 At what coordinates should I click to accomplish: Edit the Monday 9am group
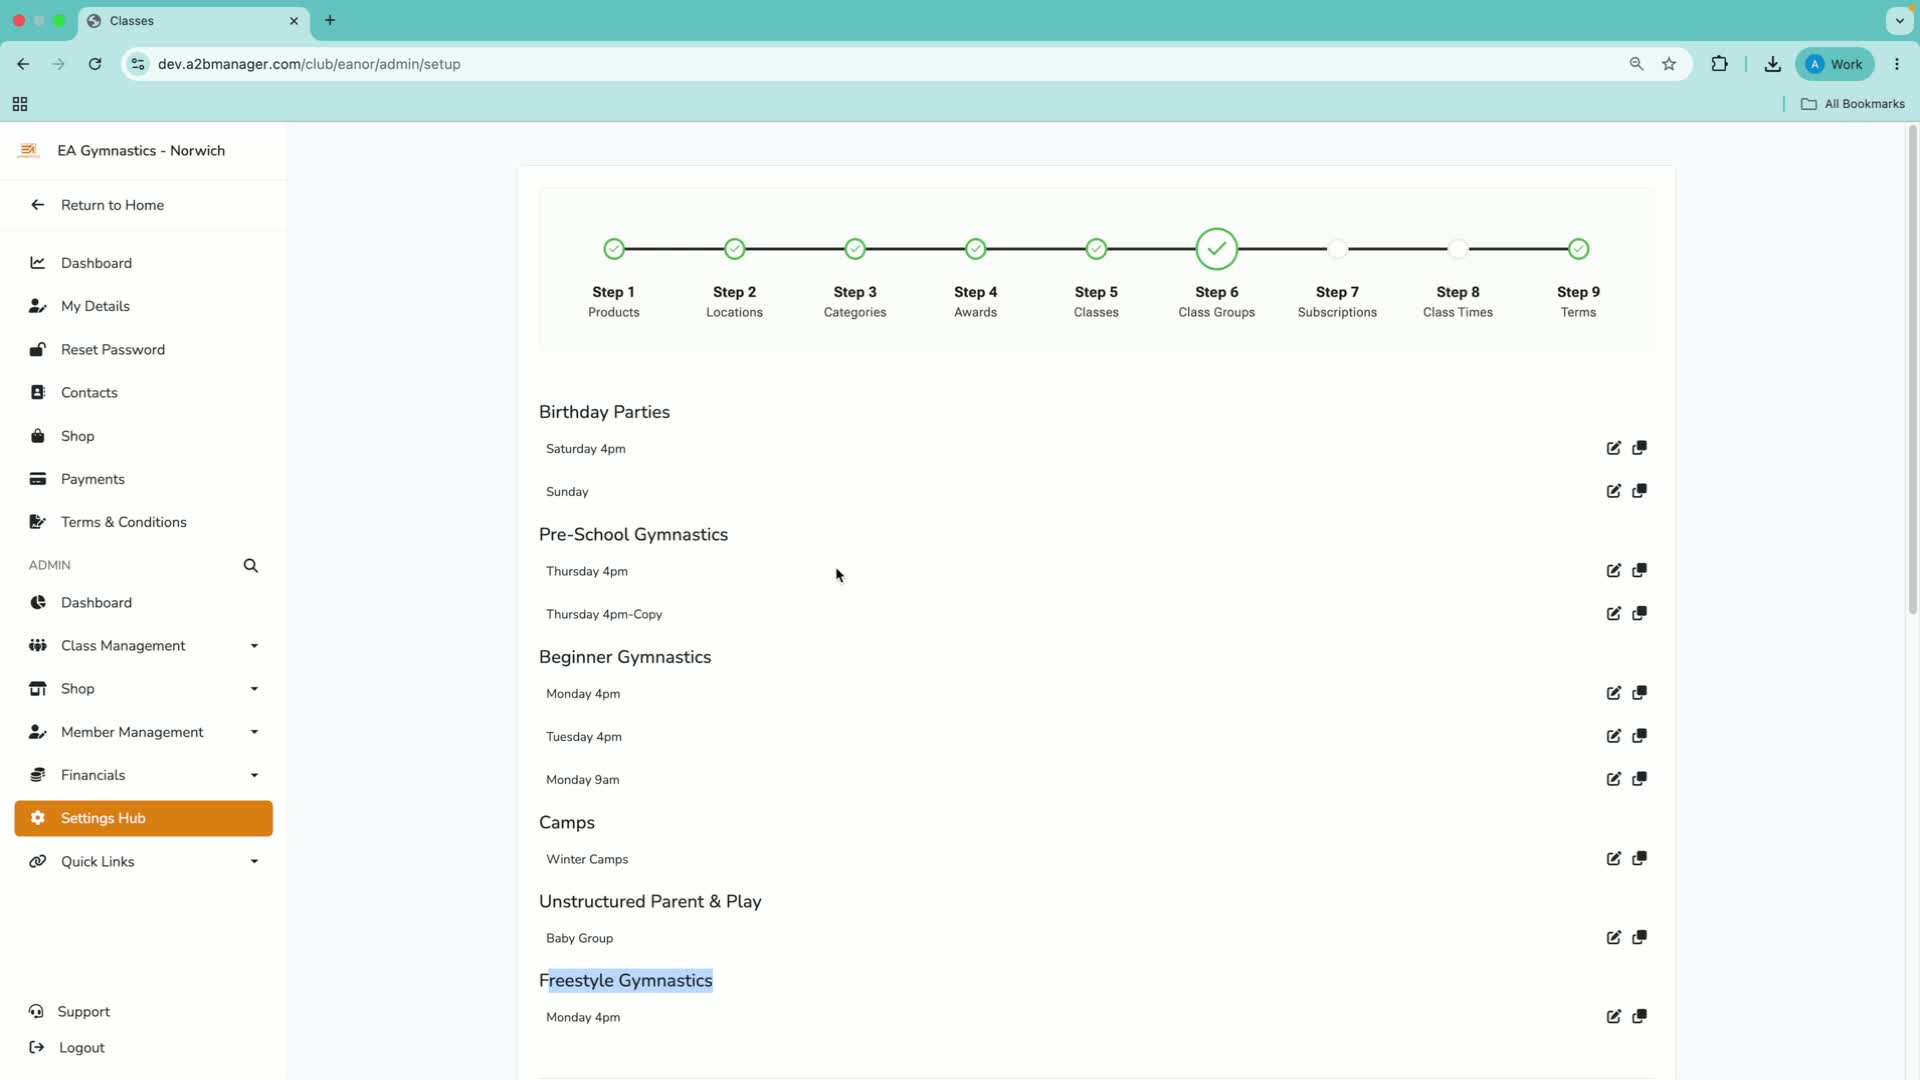click(x=1613, y=779)
